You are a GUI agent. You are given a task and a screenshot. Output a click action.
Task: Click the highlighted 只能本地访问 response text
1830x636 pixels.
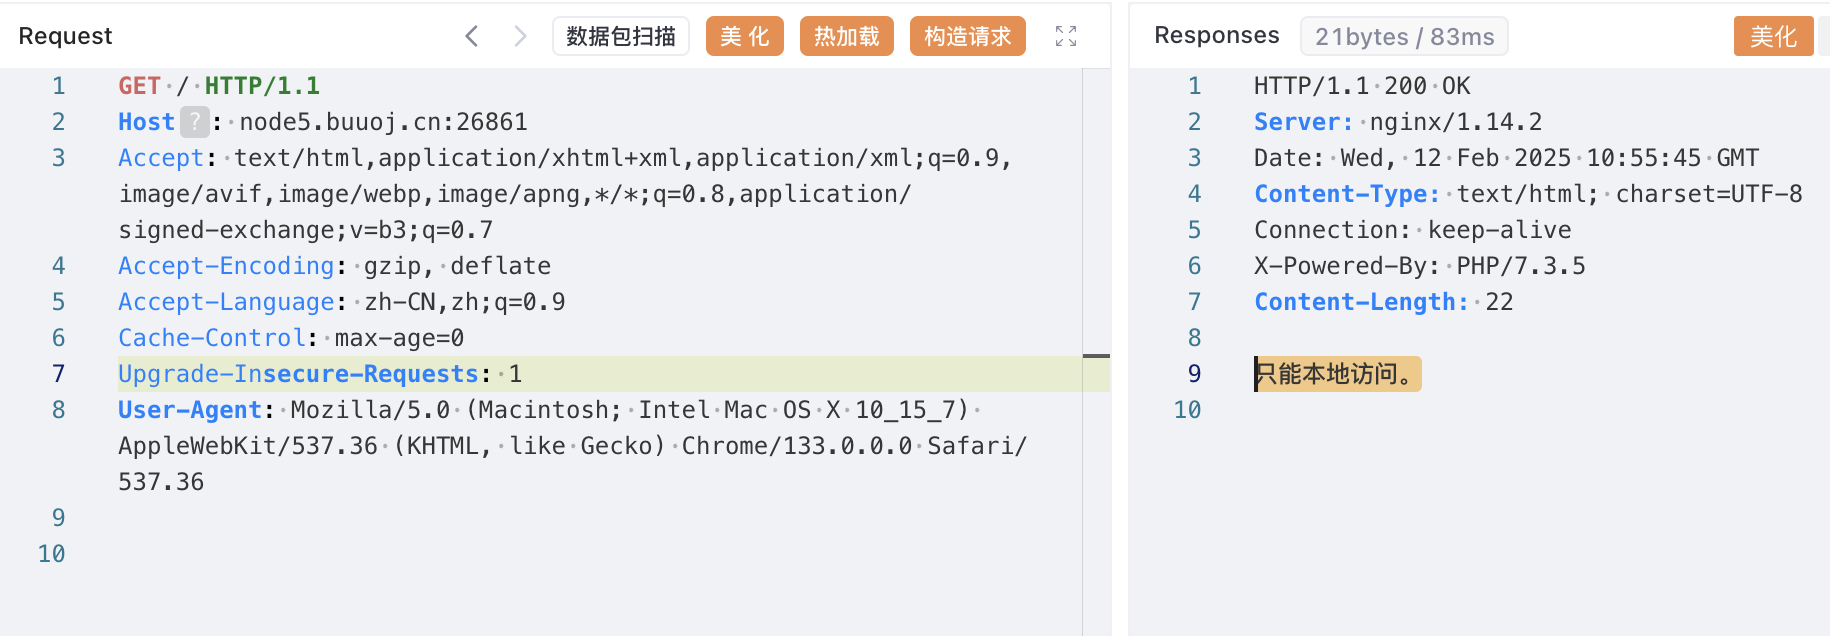point(1337,374)
